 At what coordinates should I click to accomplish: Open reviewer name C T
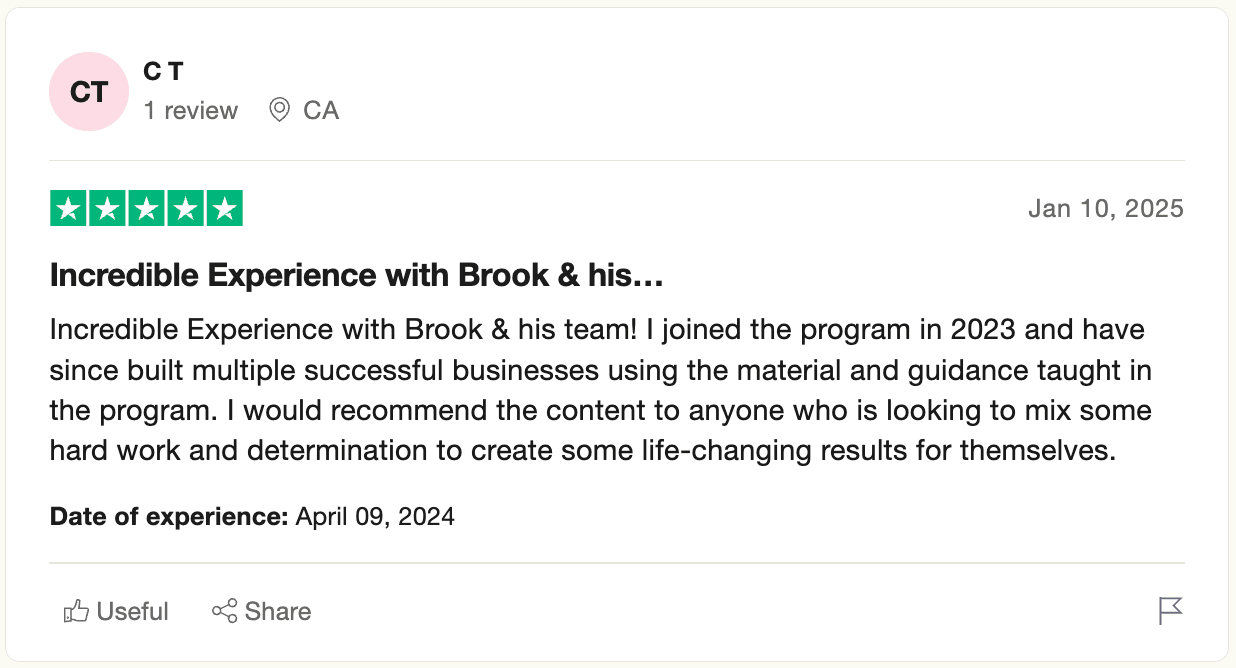click(x=163, y=72)
